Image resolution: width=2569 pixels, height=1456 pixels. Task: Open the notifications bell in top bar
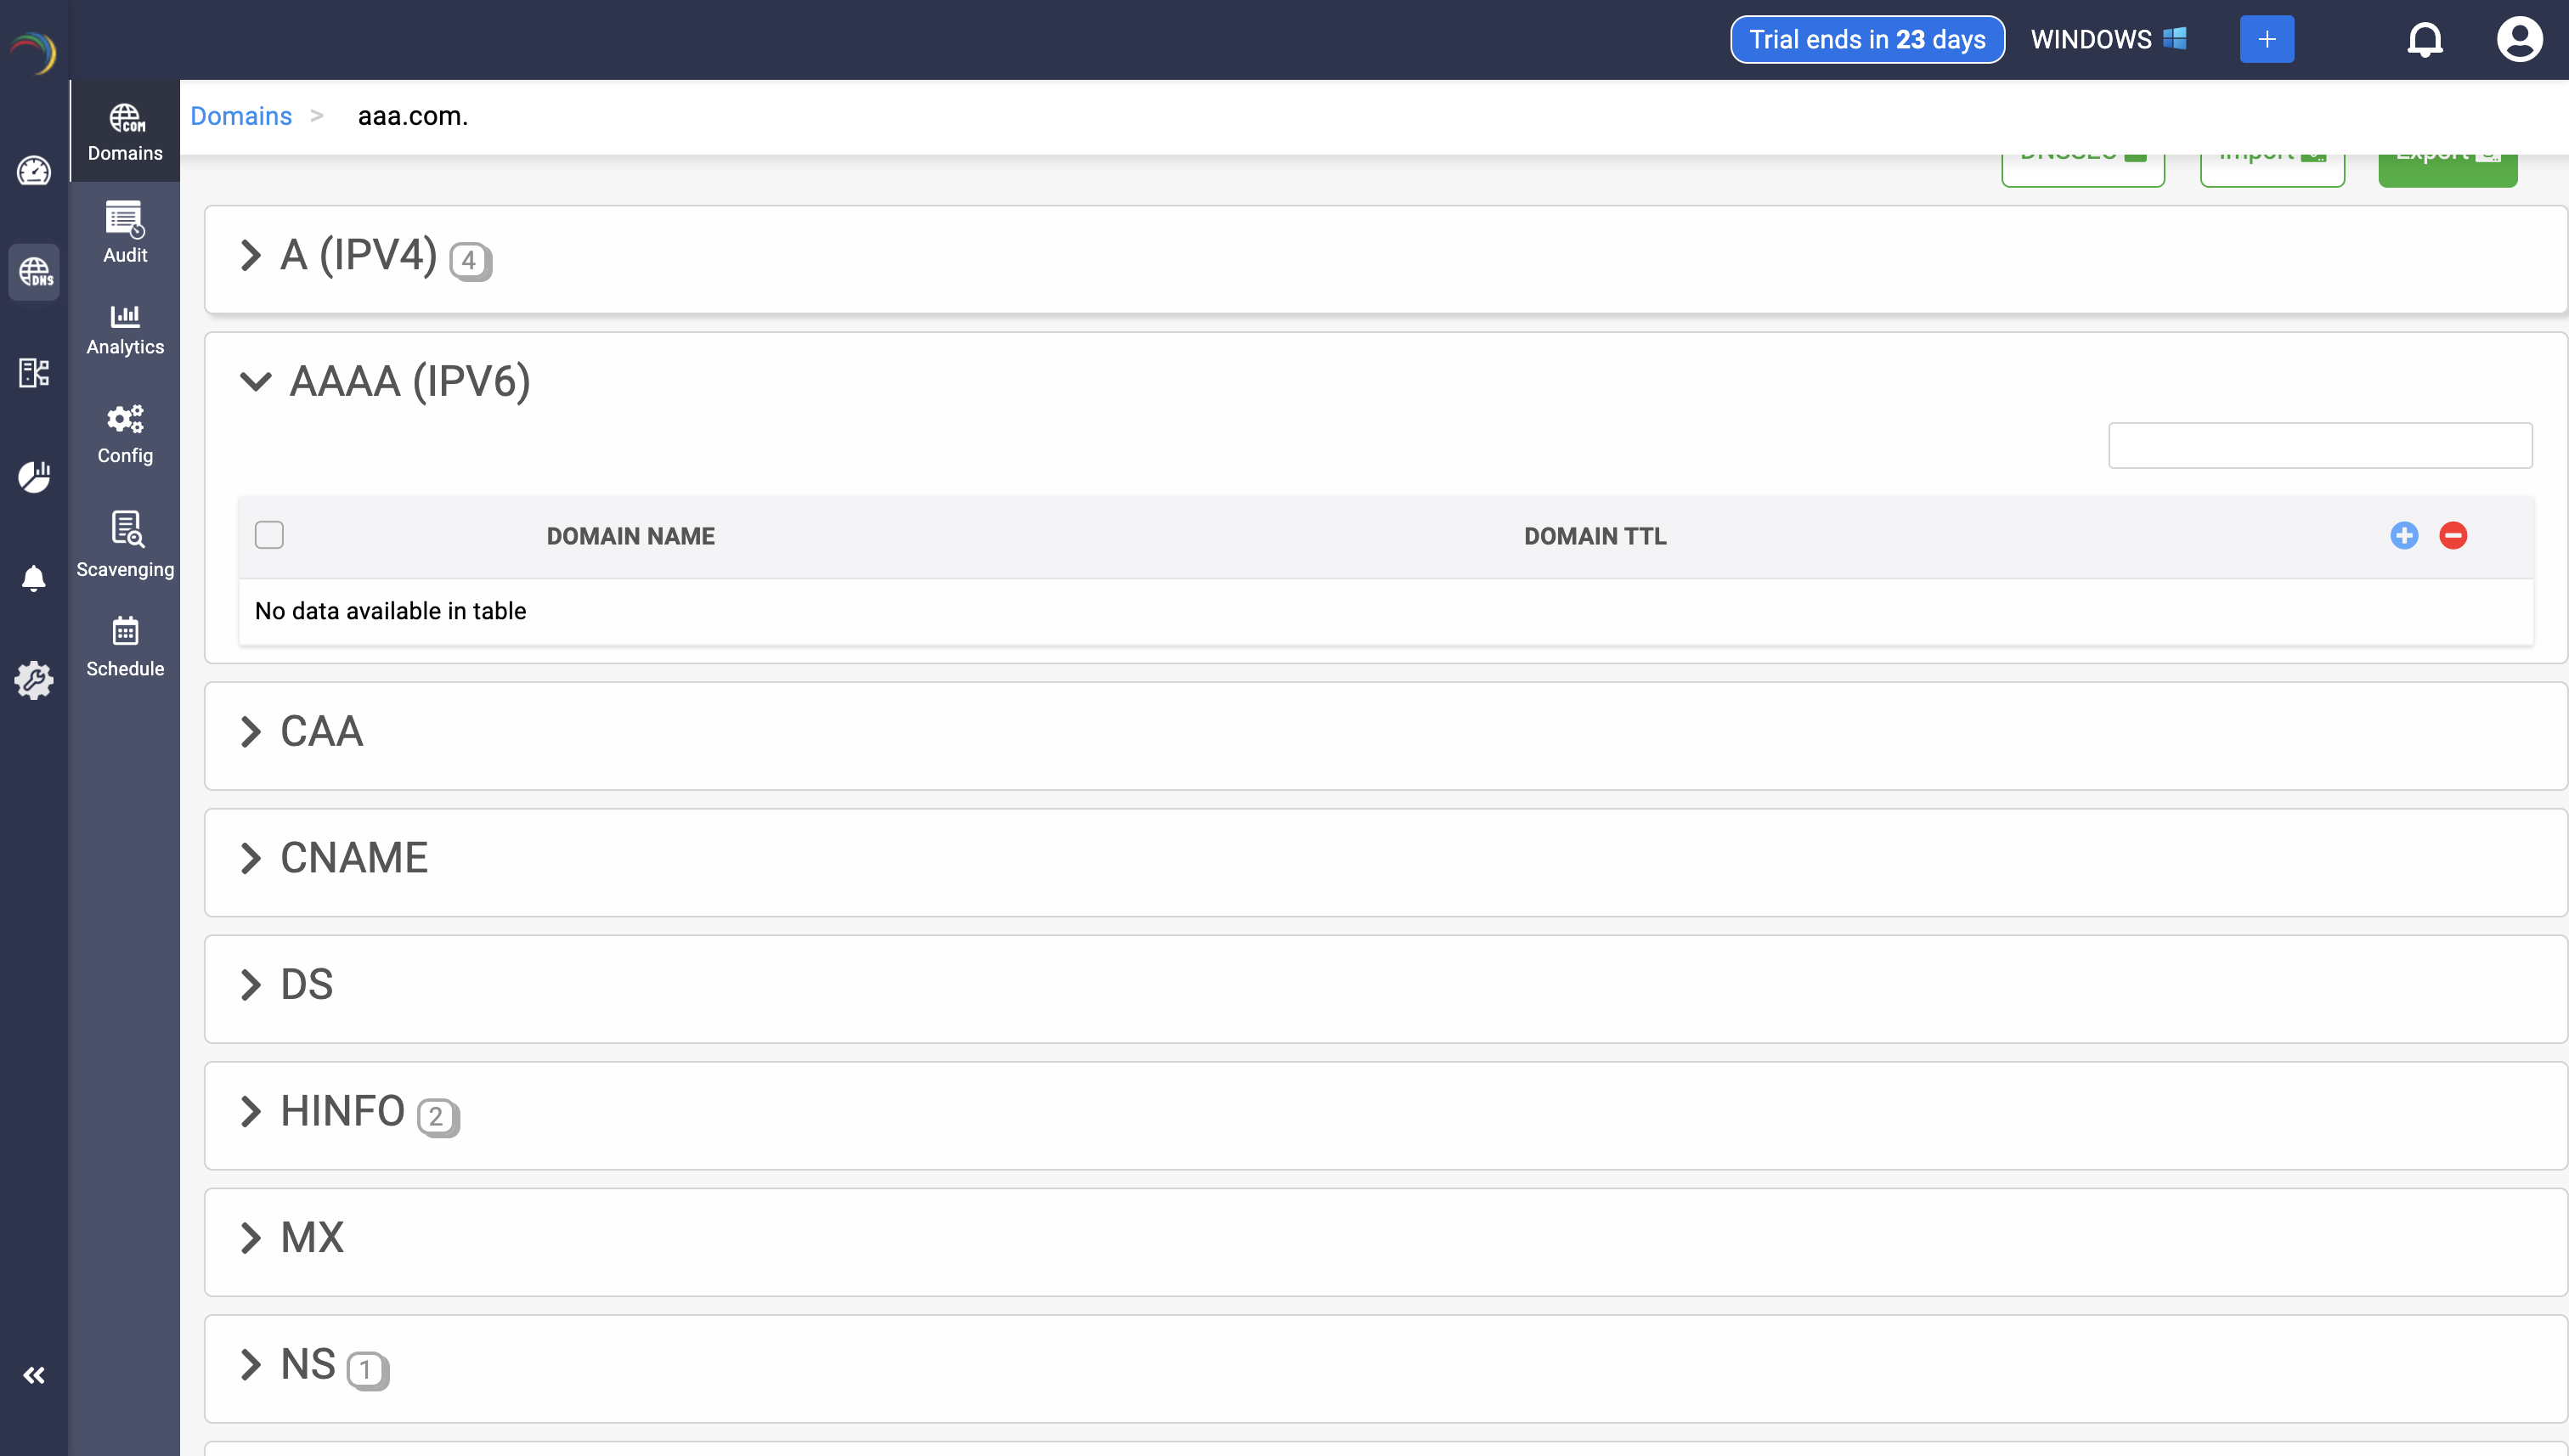(2424, 40)
